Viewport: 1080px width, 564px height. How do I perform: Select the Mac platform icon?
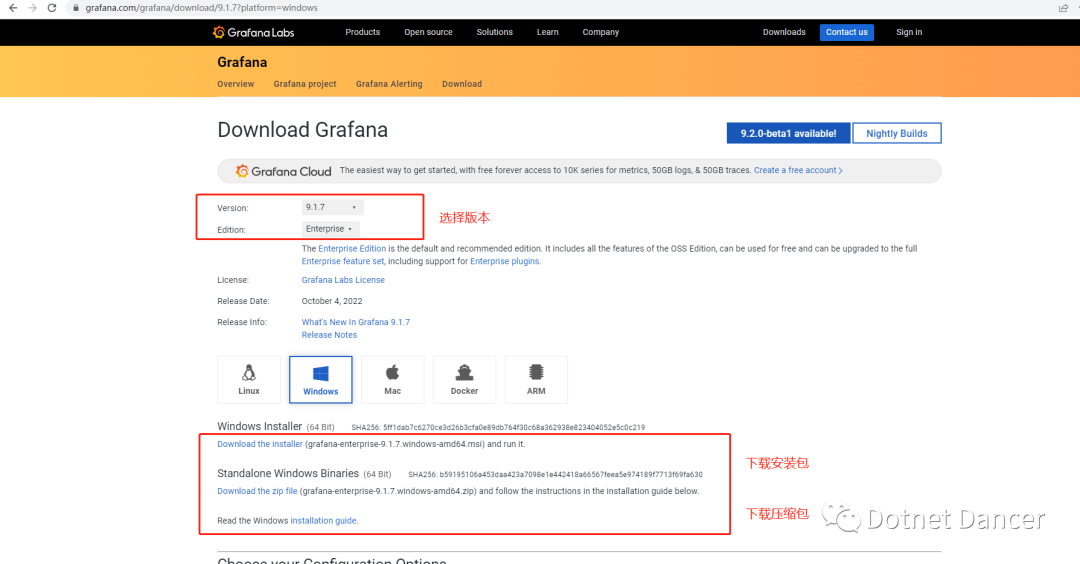tap(393, 379)
